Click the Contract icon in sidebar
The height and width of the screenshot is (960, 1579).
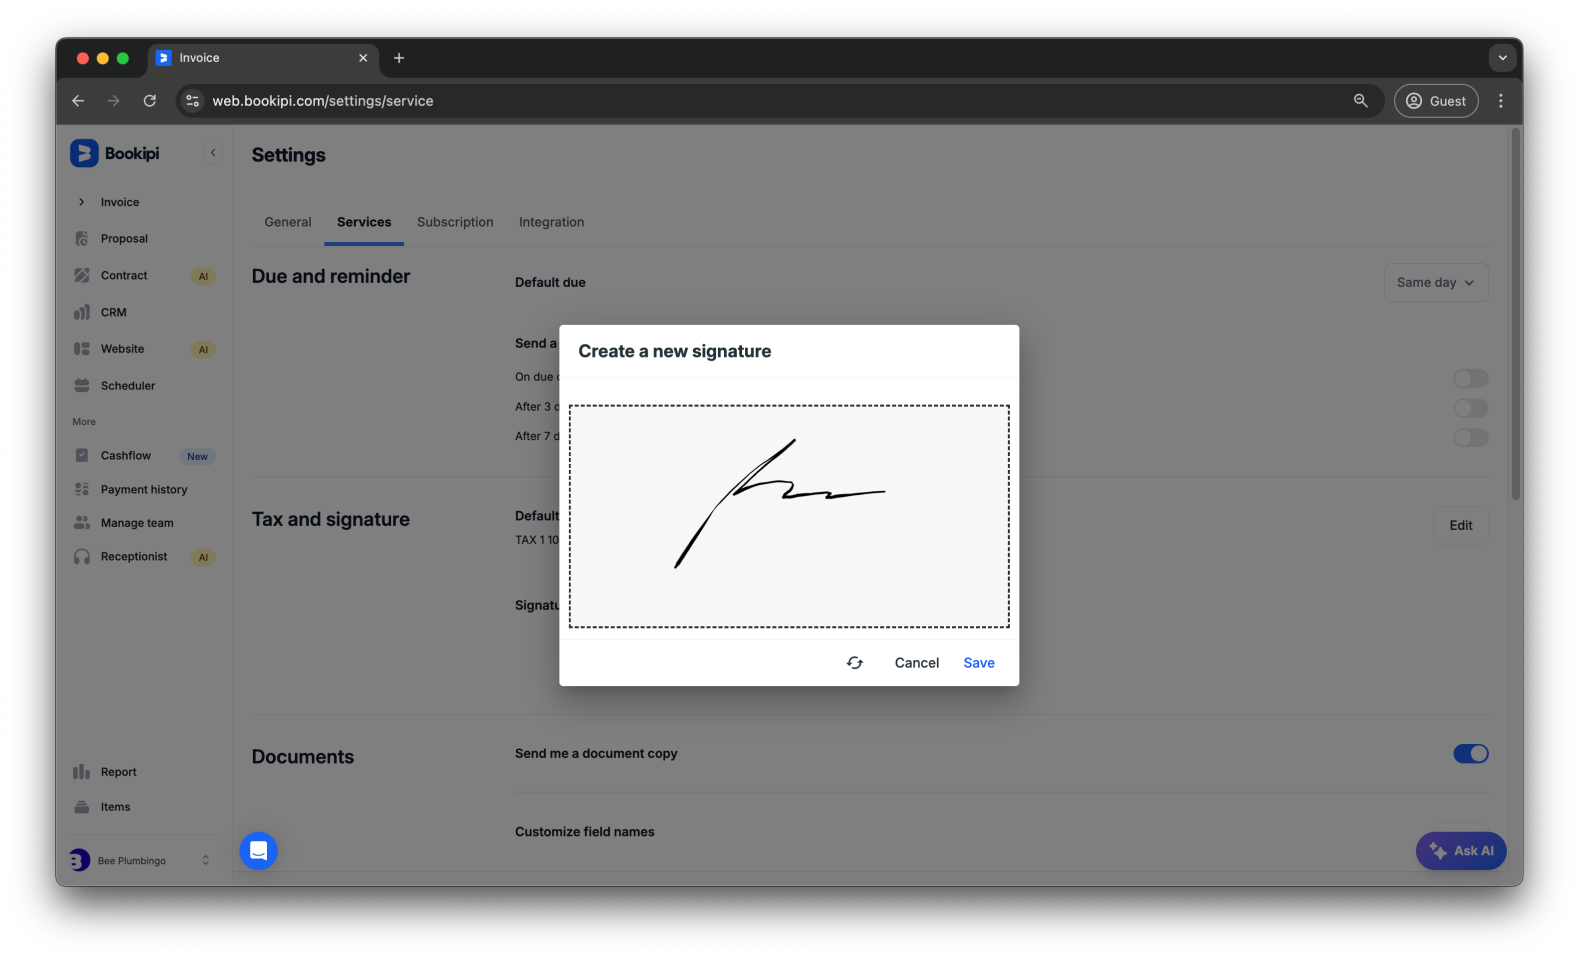coord(82,275)
